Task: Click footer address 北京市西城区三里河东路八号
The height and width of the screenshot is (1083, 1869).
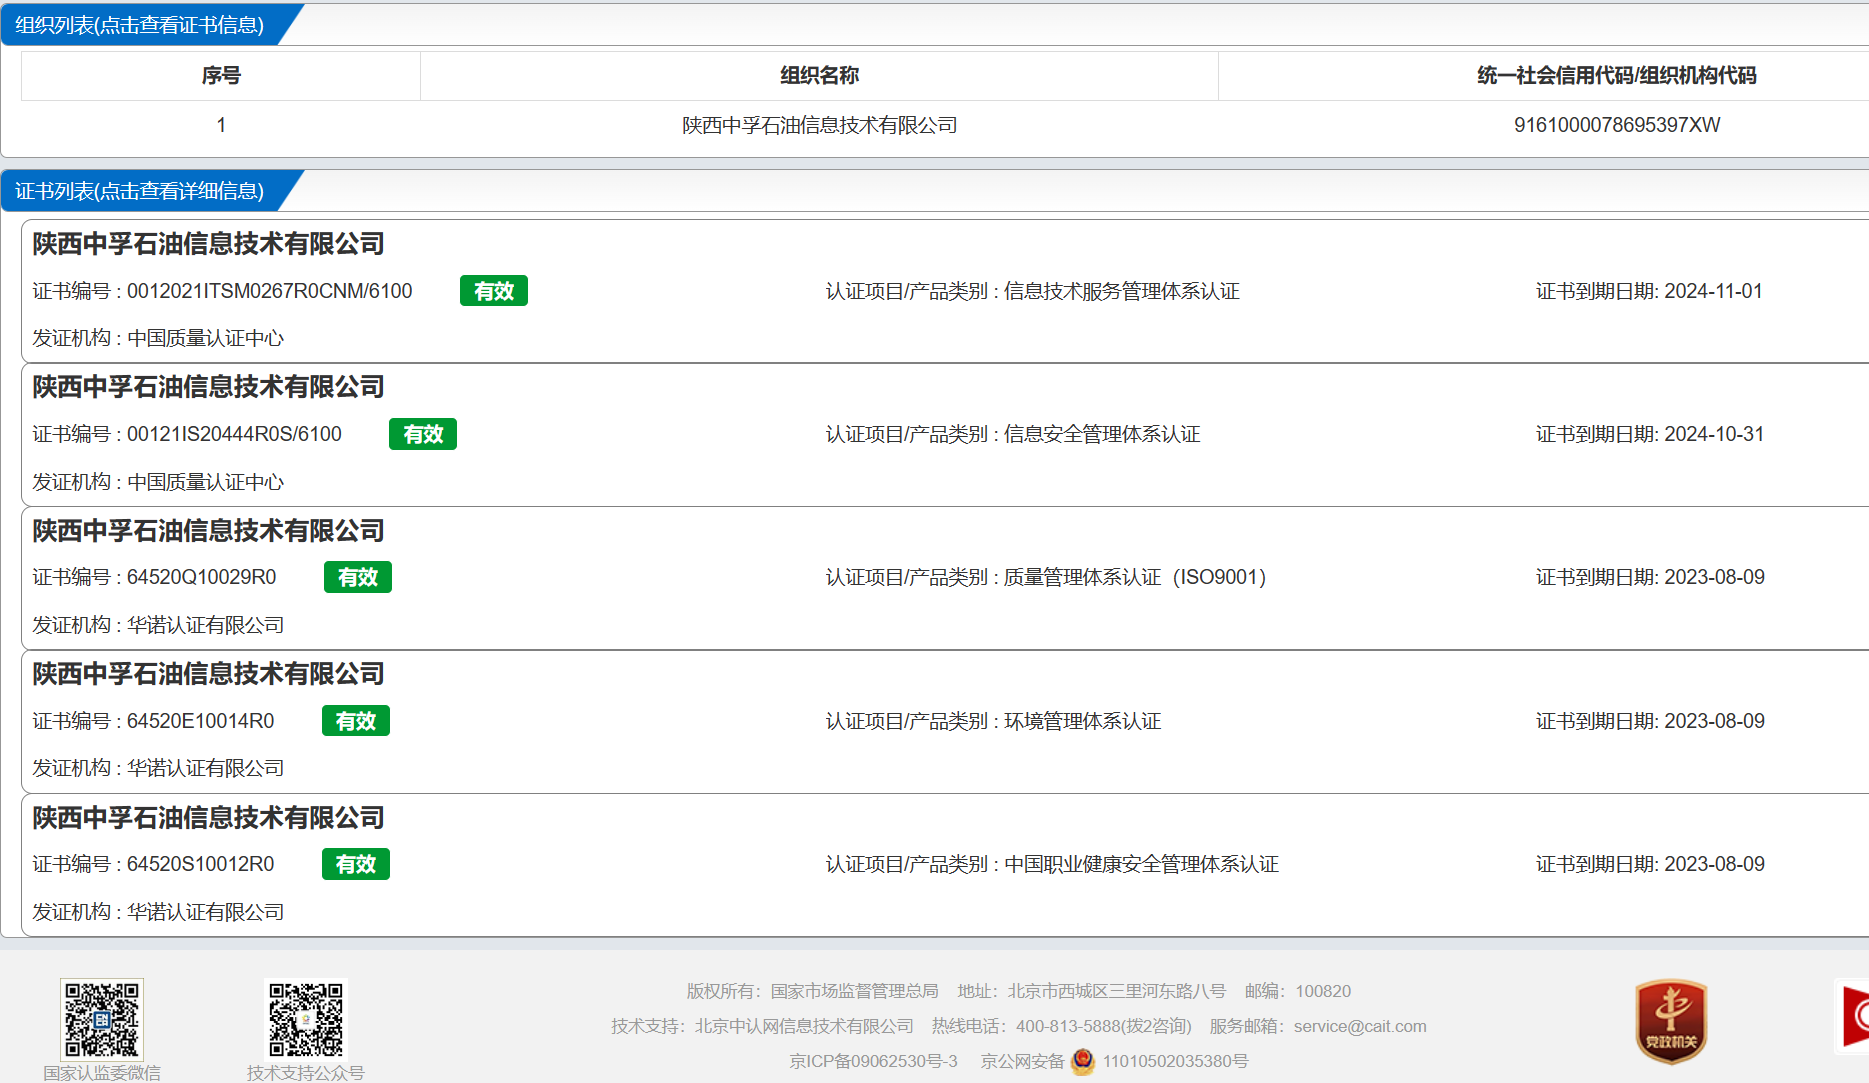Action: 1116,991
